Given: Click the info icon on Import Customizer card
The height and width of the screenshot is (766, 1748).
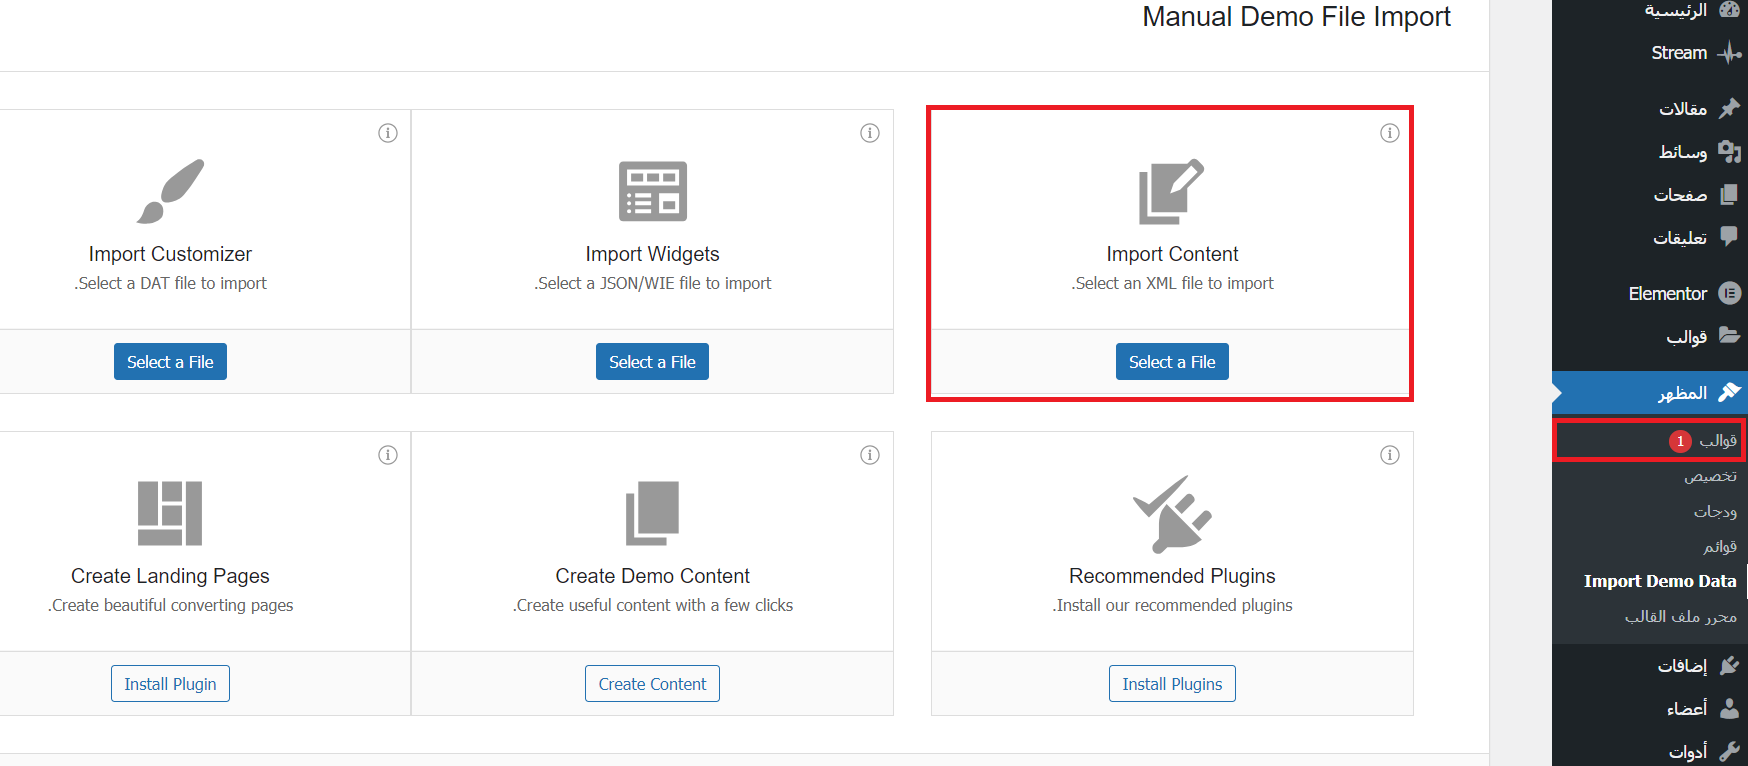Looking at the screenshot, I should pos(388,133).
